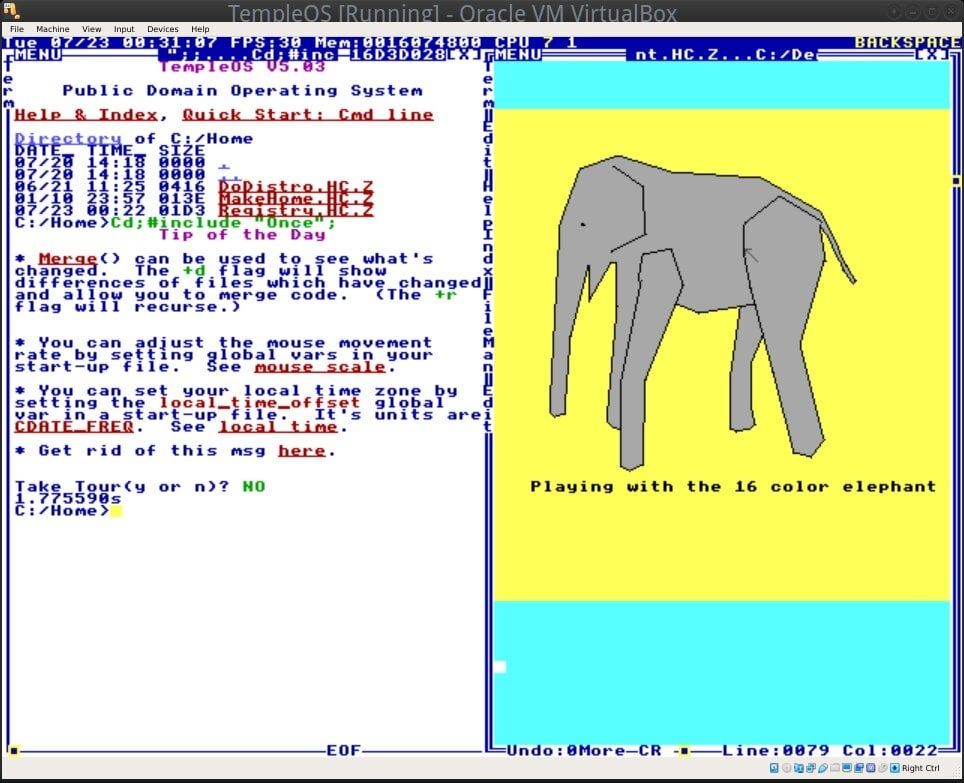
Task: Open the MakeHome.HC.Z file link
Action: coord(296,199)
